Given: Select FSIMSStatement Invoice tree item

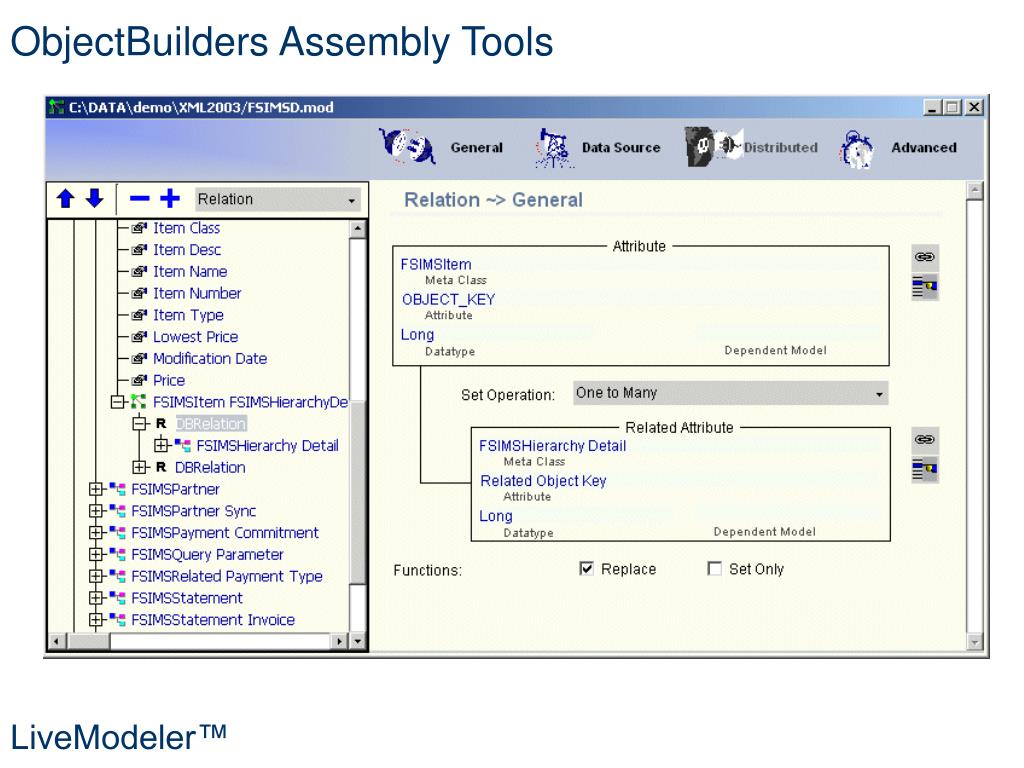Looking at the screenshot, I should coord(213,620).
